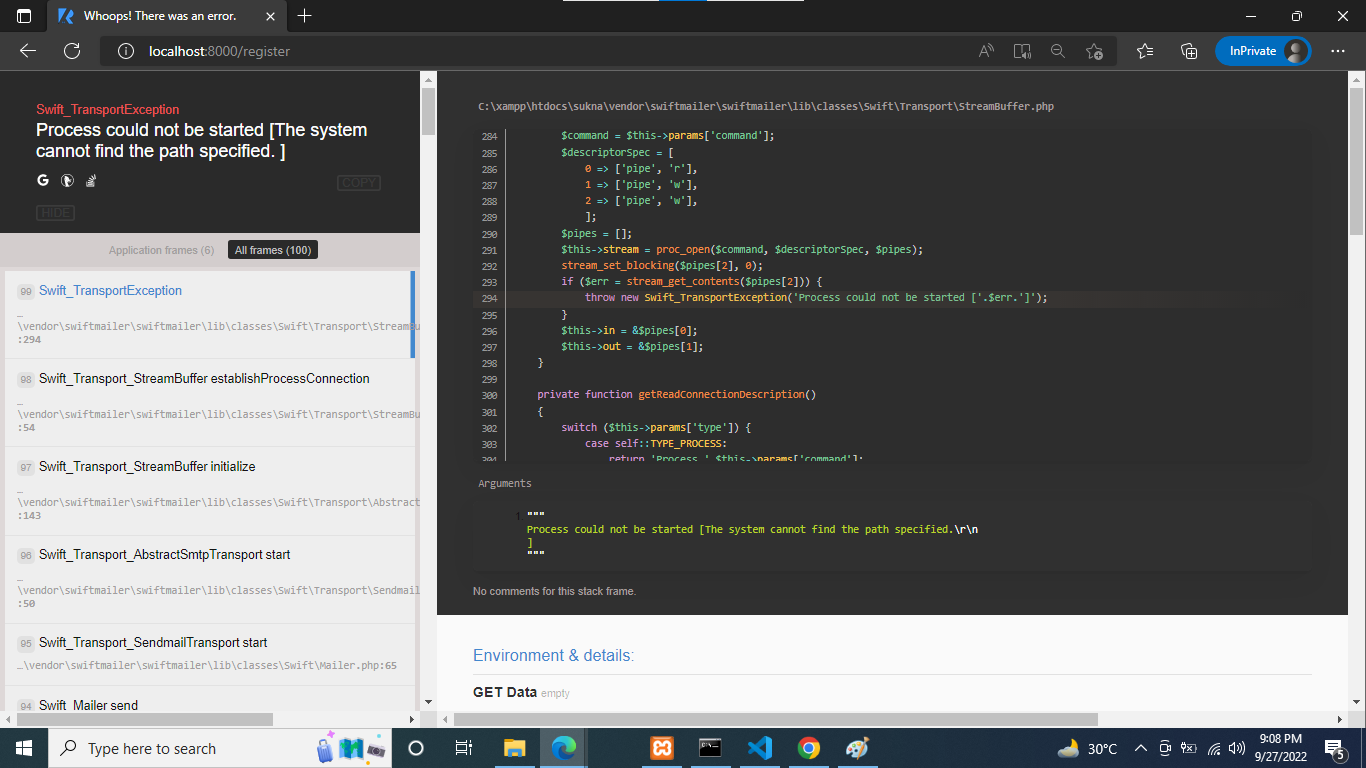The height and width of the screenshot is (768, 1366).
Task: Refresh the localhost page
Action: pos(72,51)
